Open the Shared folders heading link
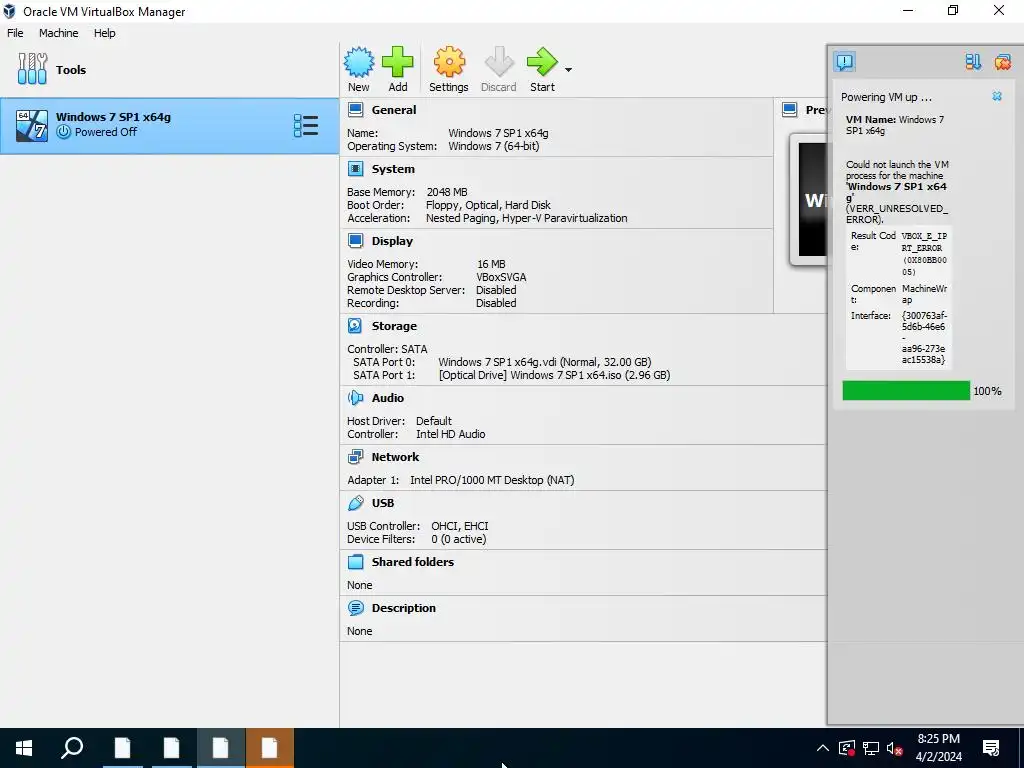 pos(413,562)
